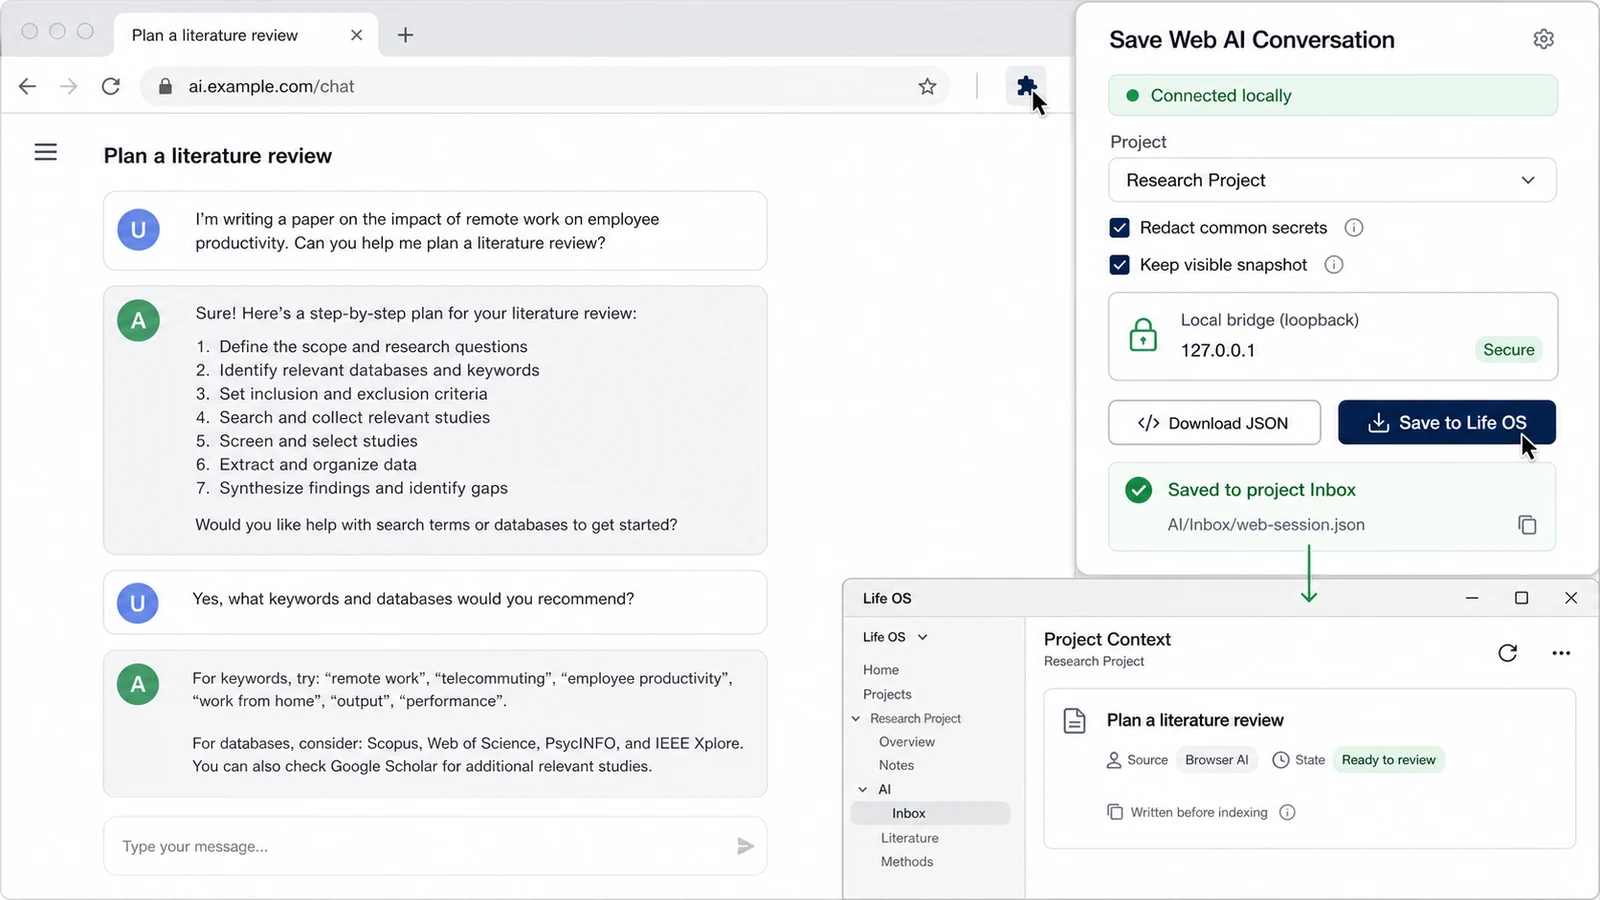Bookmark the page with the star icon
This screenshot has width=1600, height=900.
coord(928,86)
